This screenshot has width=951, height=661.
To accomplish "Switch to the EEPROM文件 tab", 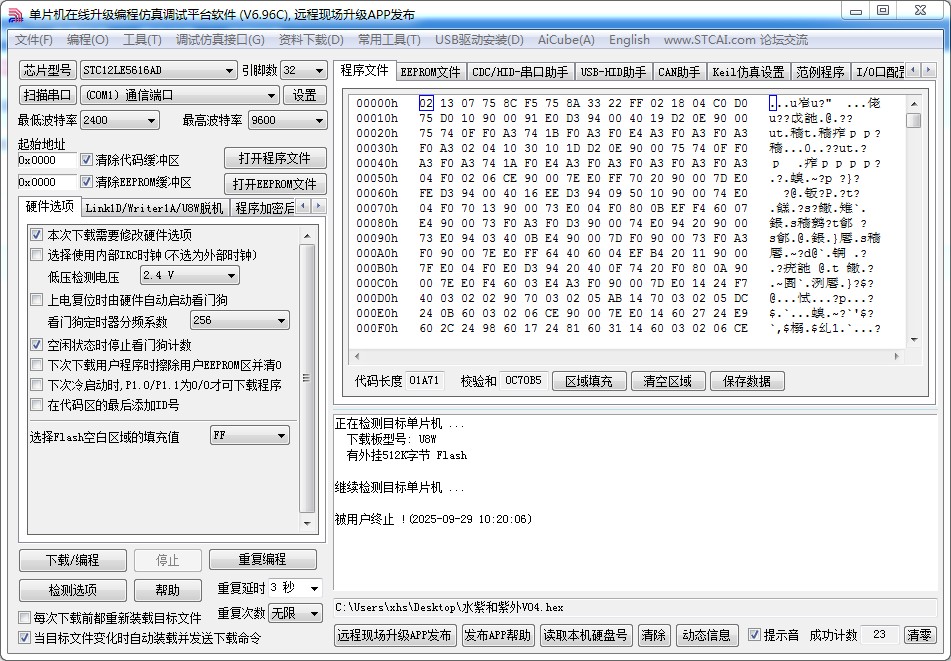I will [430, 72].
